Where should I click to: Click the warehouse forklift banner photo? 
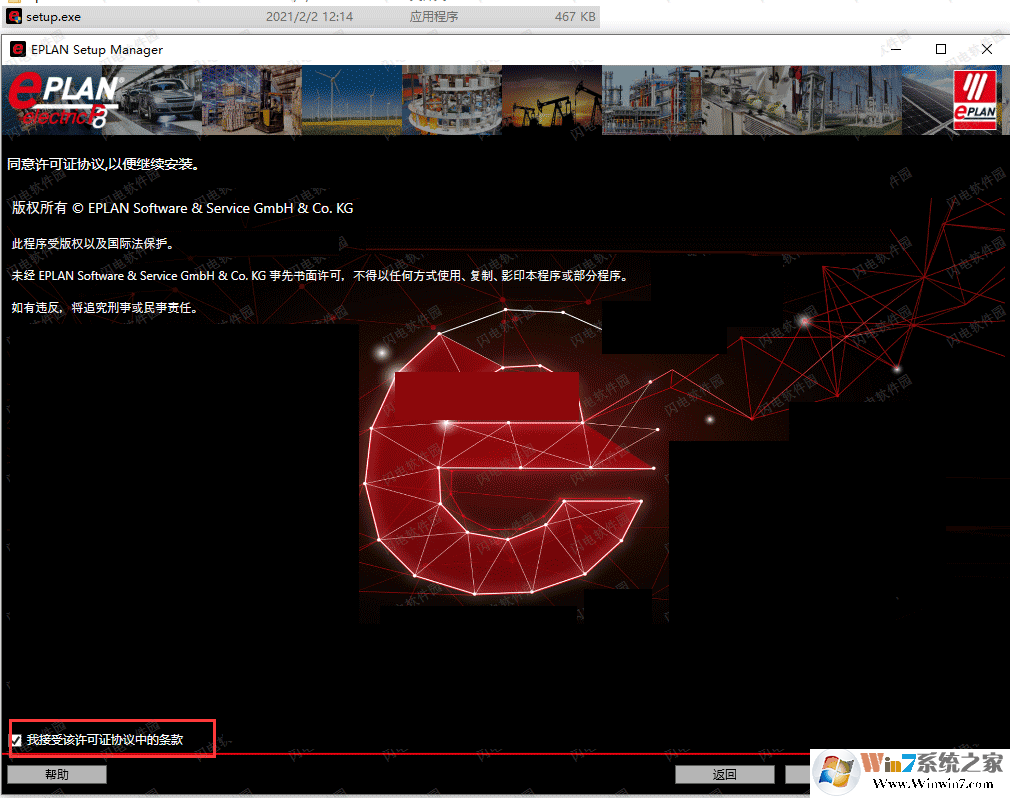point(251,100)
